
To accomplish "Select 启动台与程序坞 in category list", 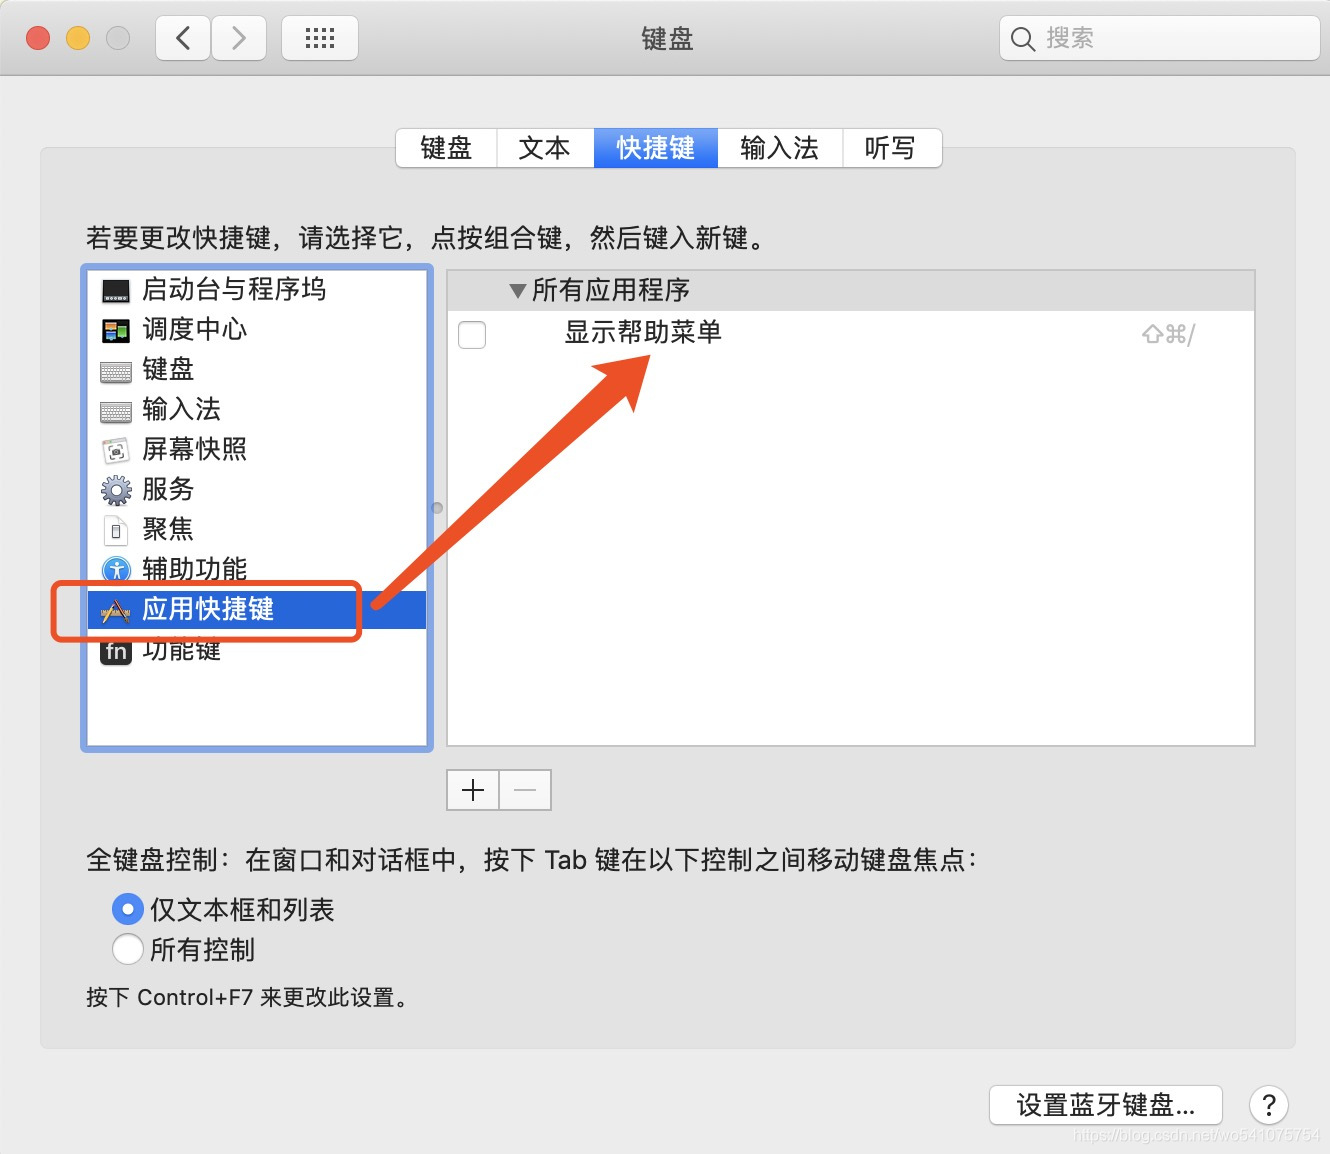I will pyautogui.click(x=257, y=290).
